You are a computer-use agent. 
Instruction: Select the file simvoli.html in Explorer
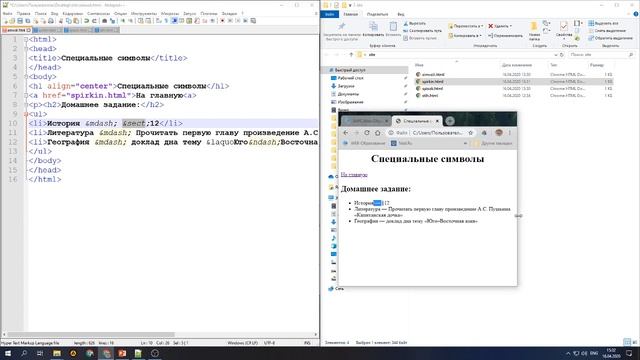click(x=433, y=75)
